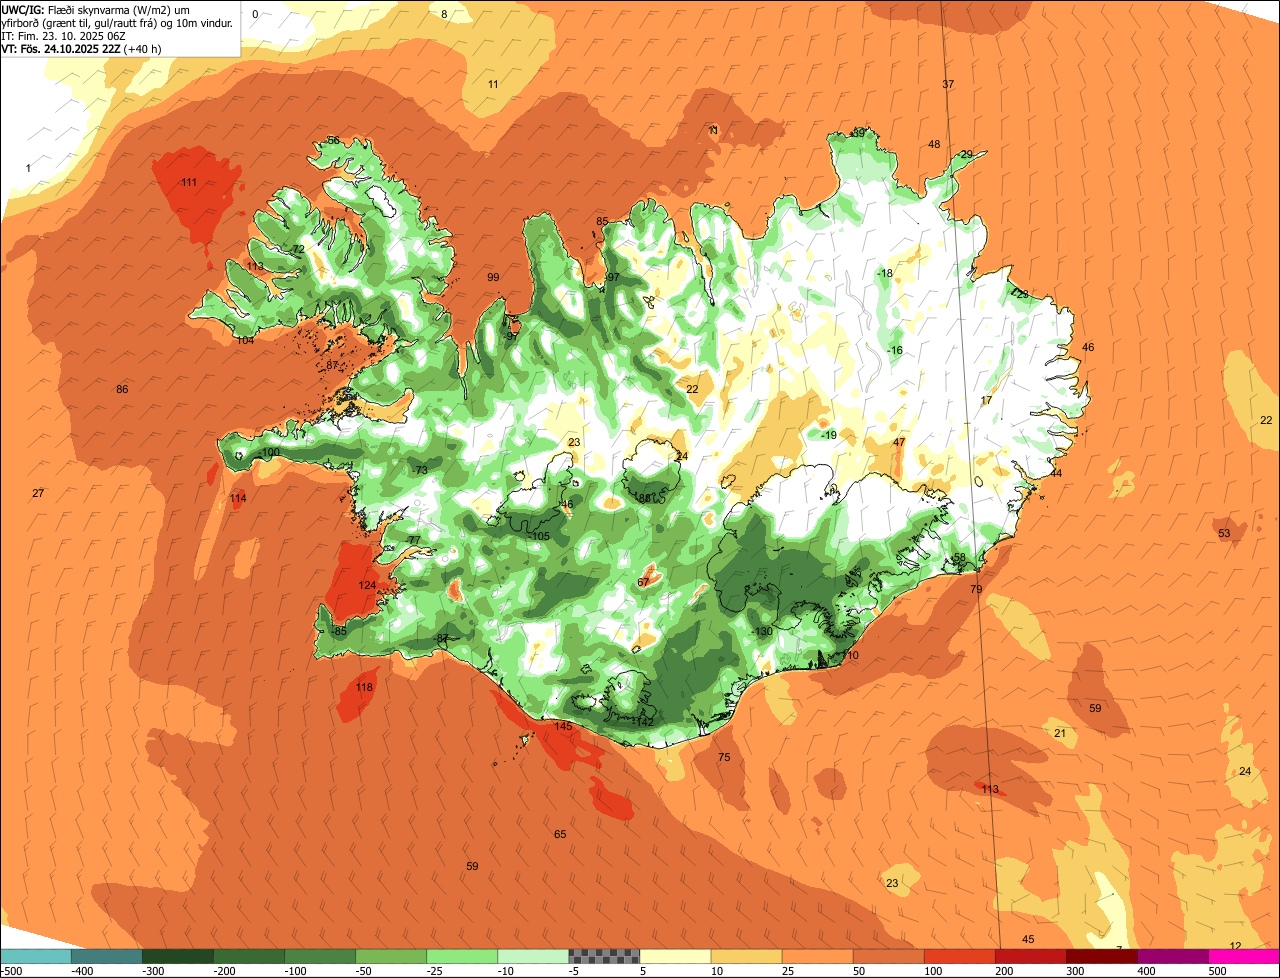Click the pale yellow legend swatch between 5 and 10
The width and height of the screenshot is (1280, 978).
[x=676, y=956]
